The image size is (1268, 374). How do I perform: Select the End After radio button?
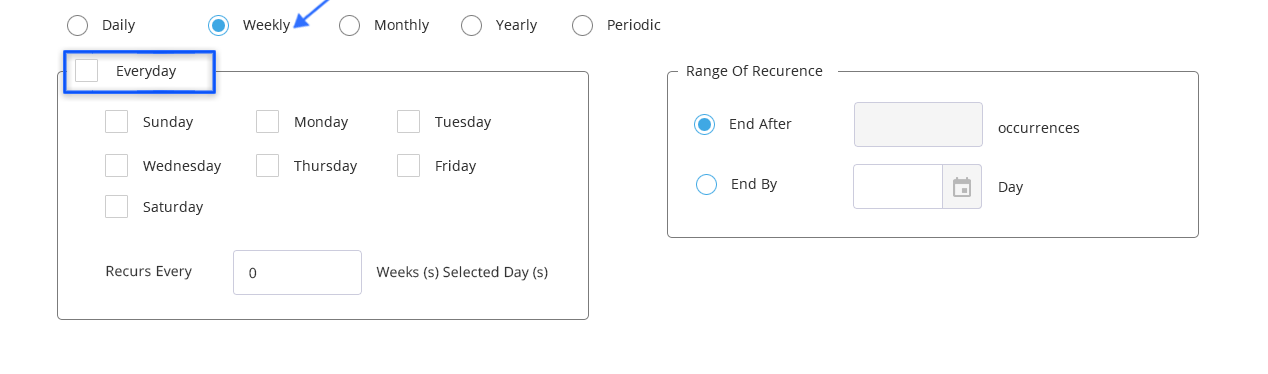point(705,124)
